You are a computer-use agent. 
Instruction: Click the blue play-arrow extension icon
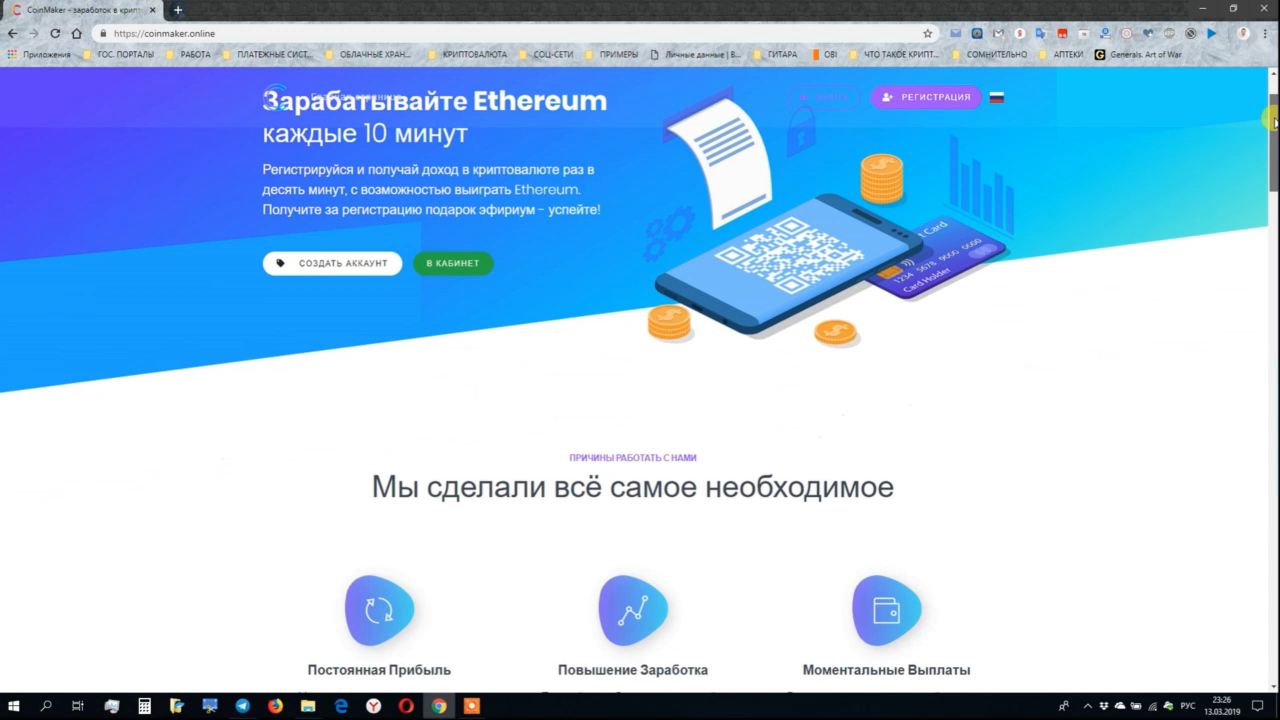pyautogui.click(x=1212, y=33)
